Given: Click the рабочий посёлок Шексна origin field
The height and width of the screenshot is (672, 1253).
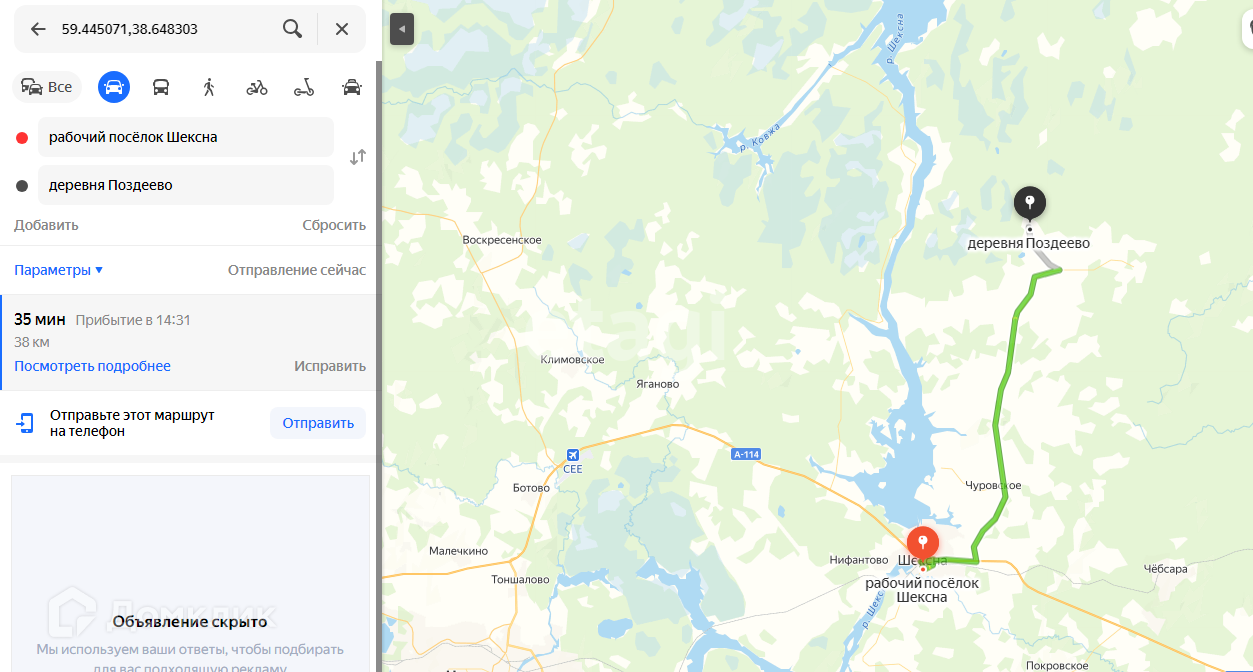Looking at the screenshot, I should (186, 137).
